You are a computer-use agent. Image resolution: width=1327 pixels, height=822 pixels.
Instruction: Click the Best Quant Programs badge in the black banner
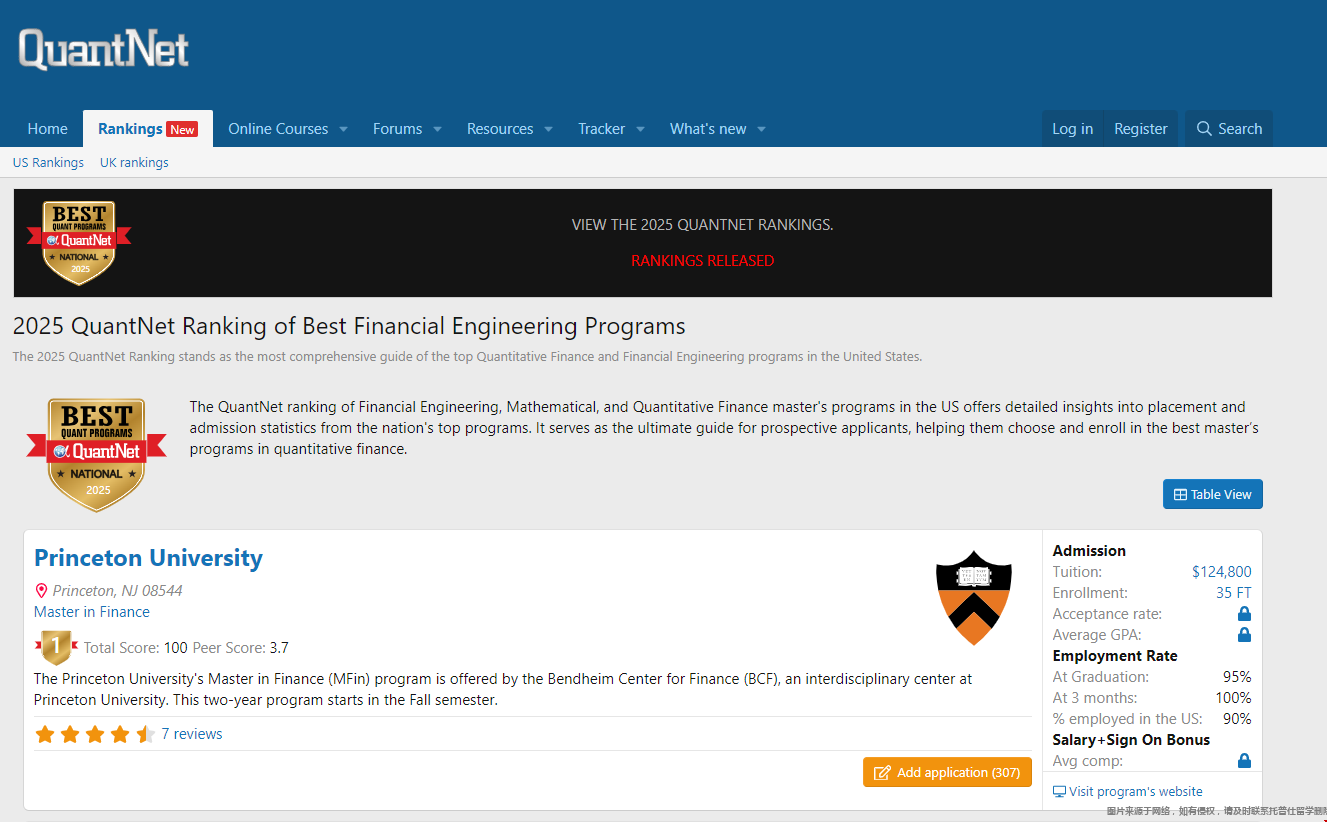tap(79, 243)
